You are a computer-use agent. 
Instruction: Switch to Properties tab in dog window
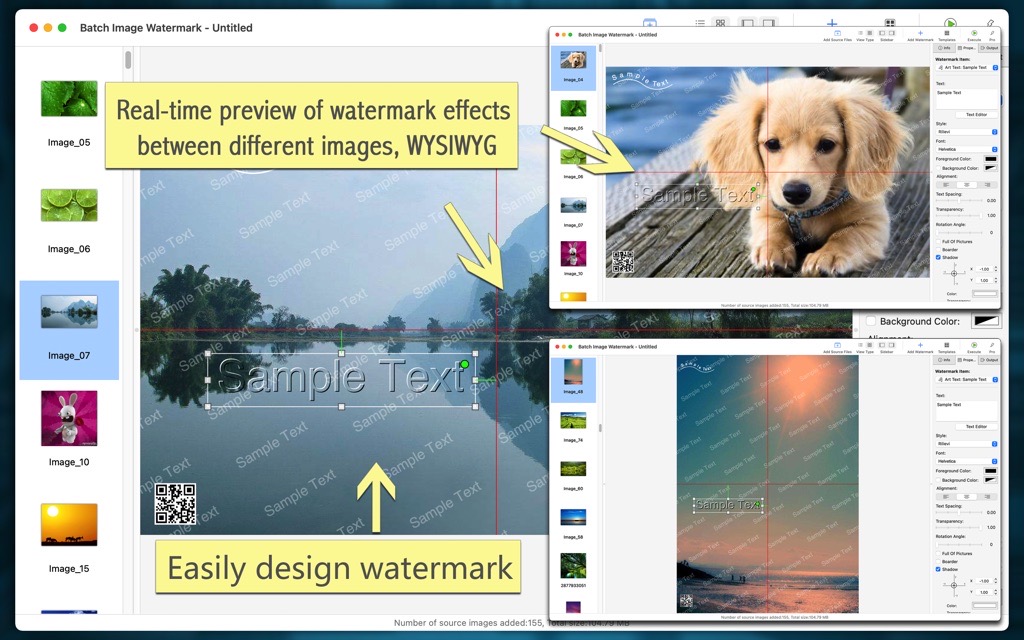click(x=967, y=48)
